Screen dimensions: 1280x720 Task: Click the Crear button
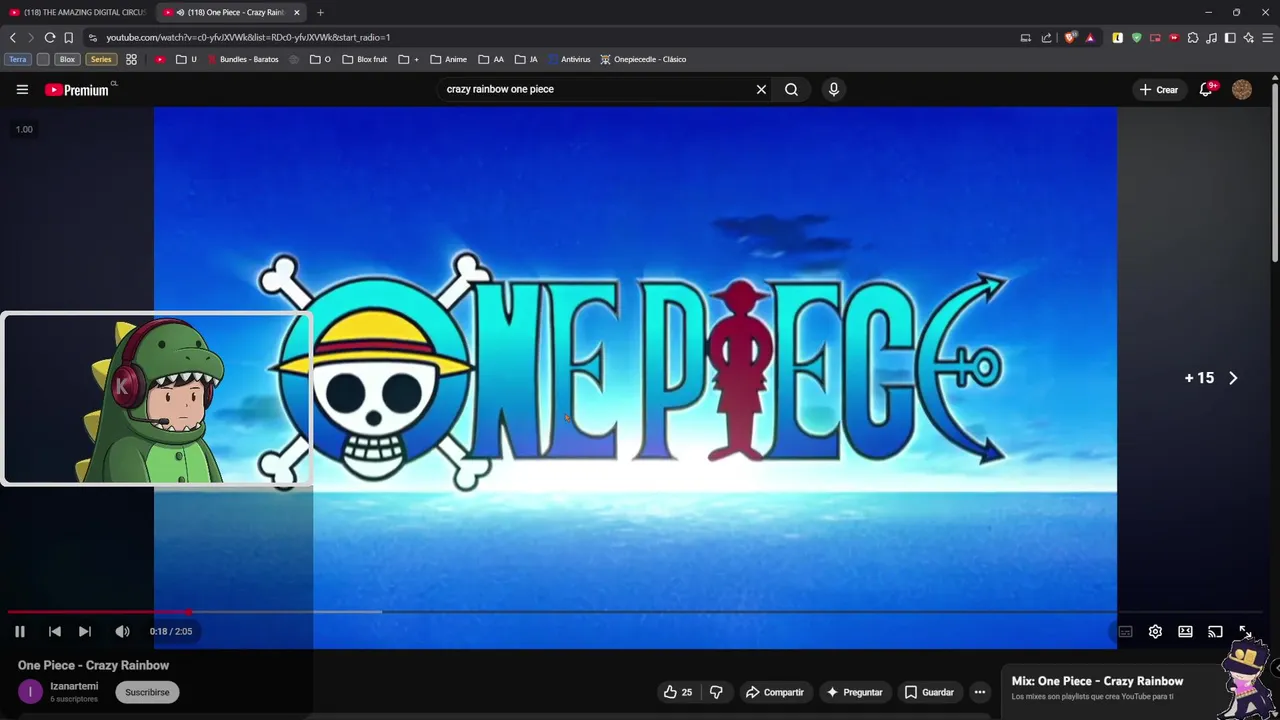1158,89
